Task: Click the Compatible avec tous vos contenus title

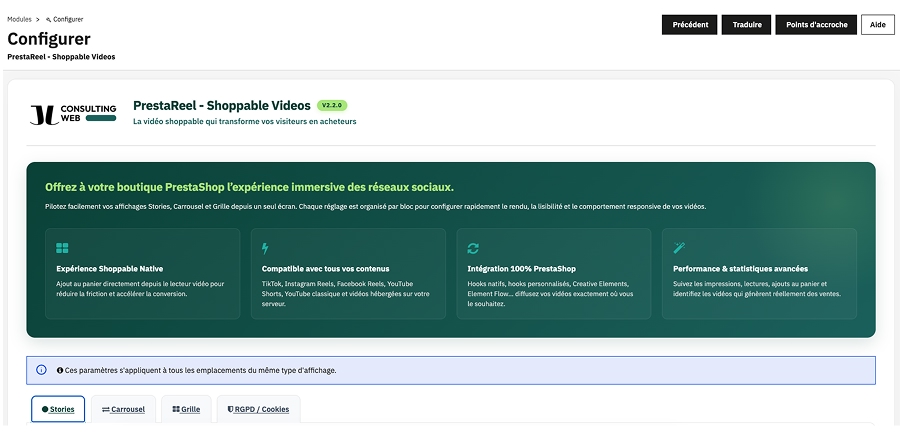Action: 325,268
